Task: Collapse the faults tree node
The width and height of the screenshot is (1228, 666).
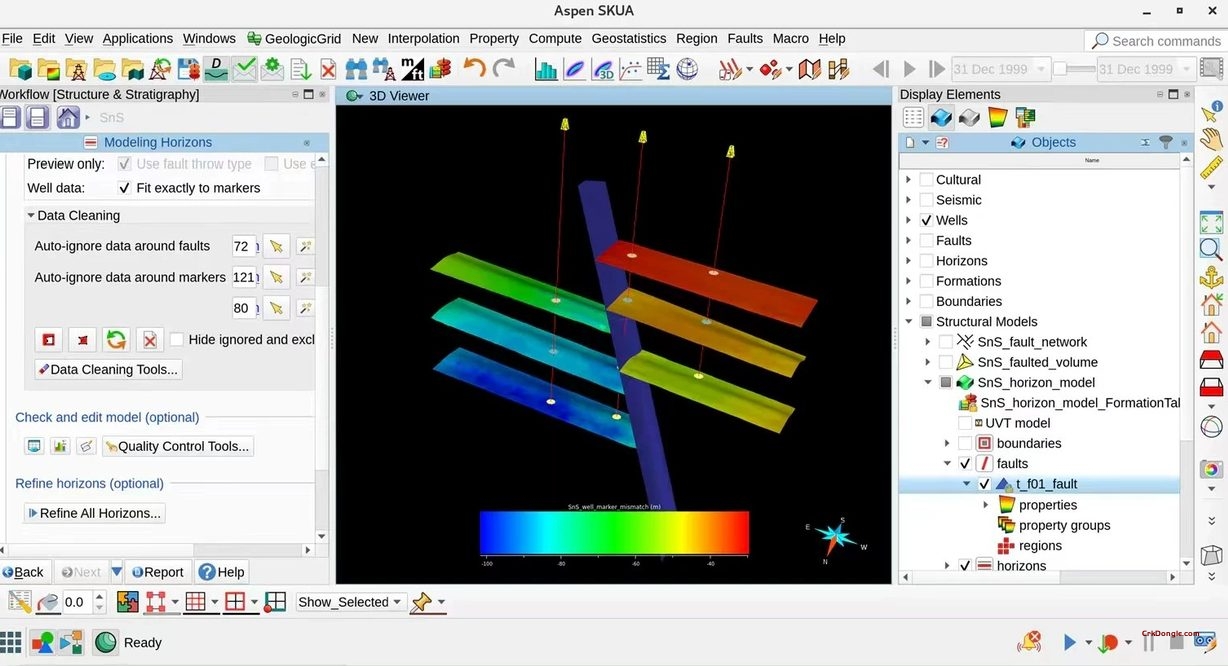Action: coord(947,464)
